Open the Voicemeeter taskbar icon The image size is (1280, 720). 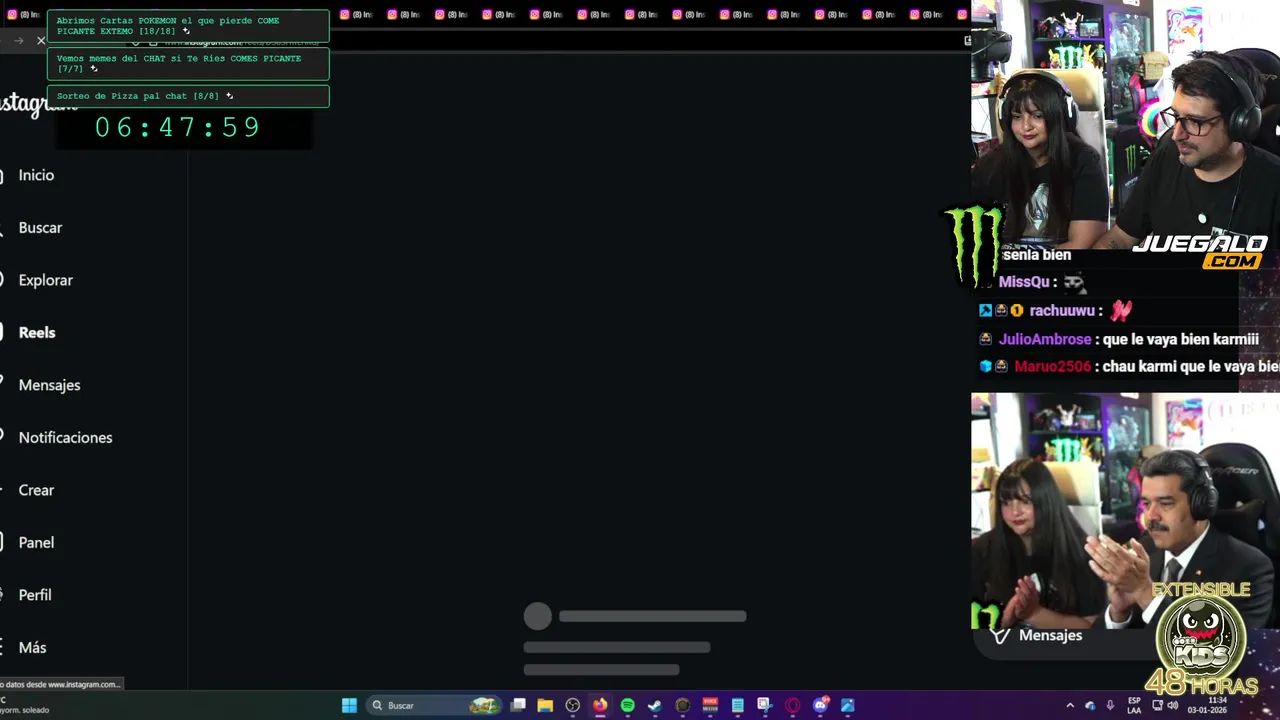(710, 705)
